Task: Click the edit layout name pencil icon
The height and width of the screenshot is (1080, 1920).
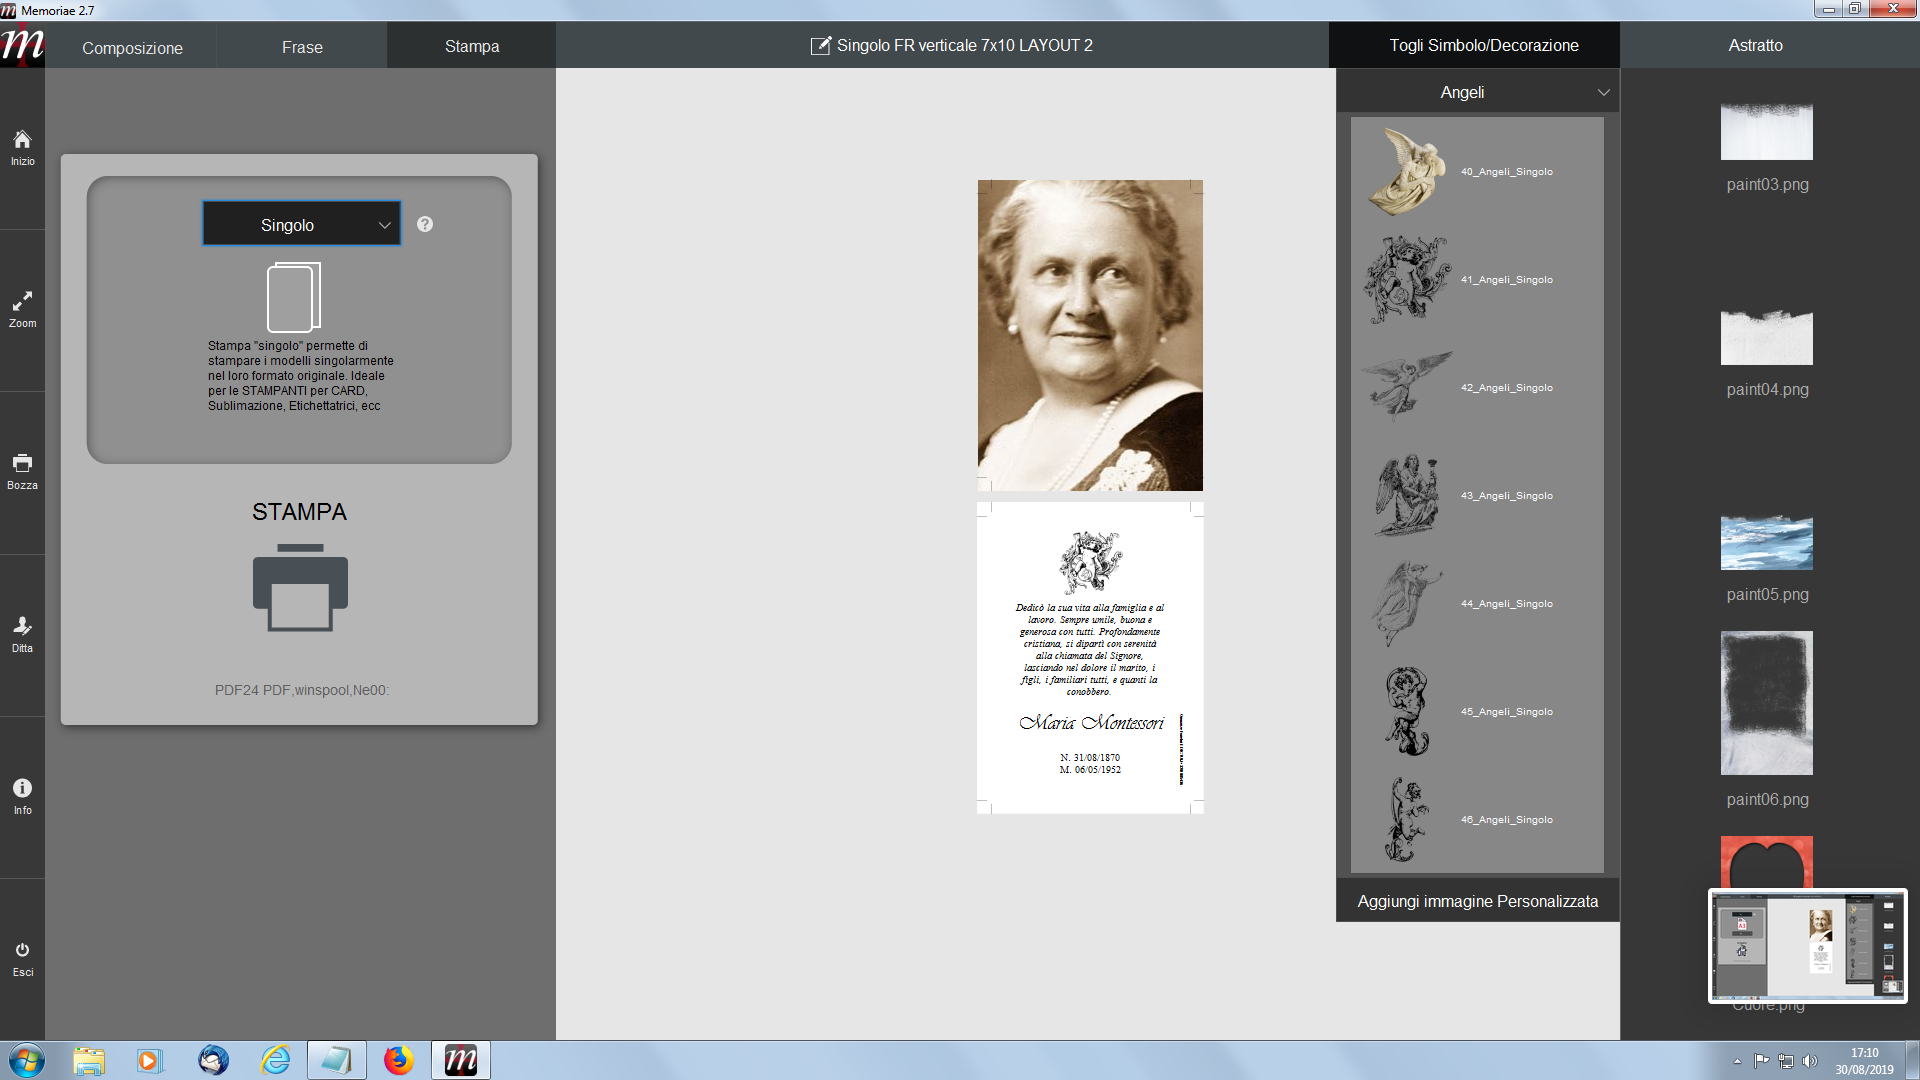Action: point(820,45)
